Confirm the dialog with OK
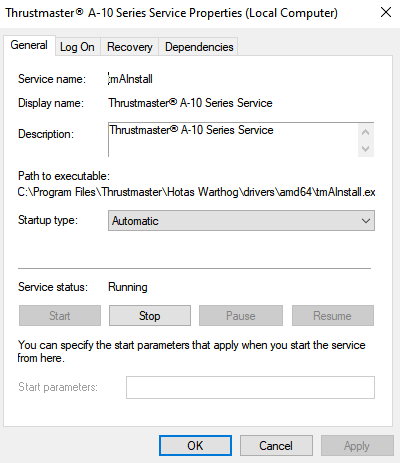The width and height of the screenshot is (400, 463). [195, 445]
